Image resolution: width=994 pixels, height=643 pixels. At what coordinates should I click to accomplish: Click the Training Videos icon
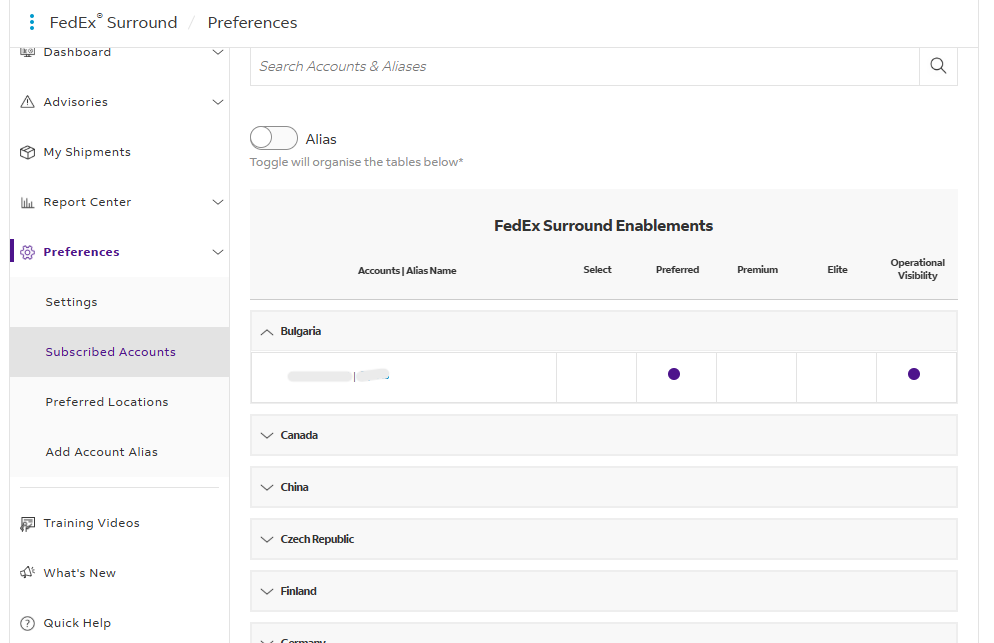[x=26, y=522]
